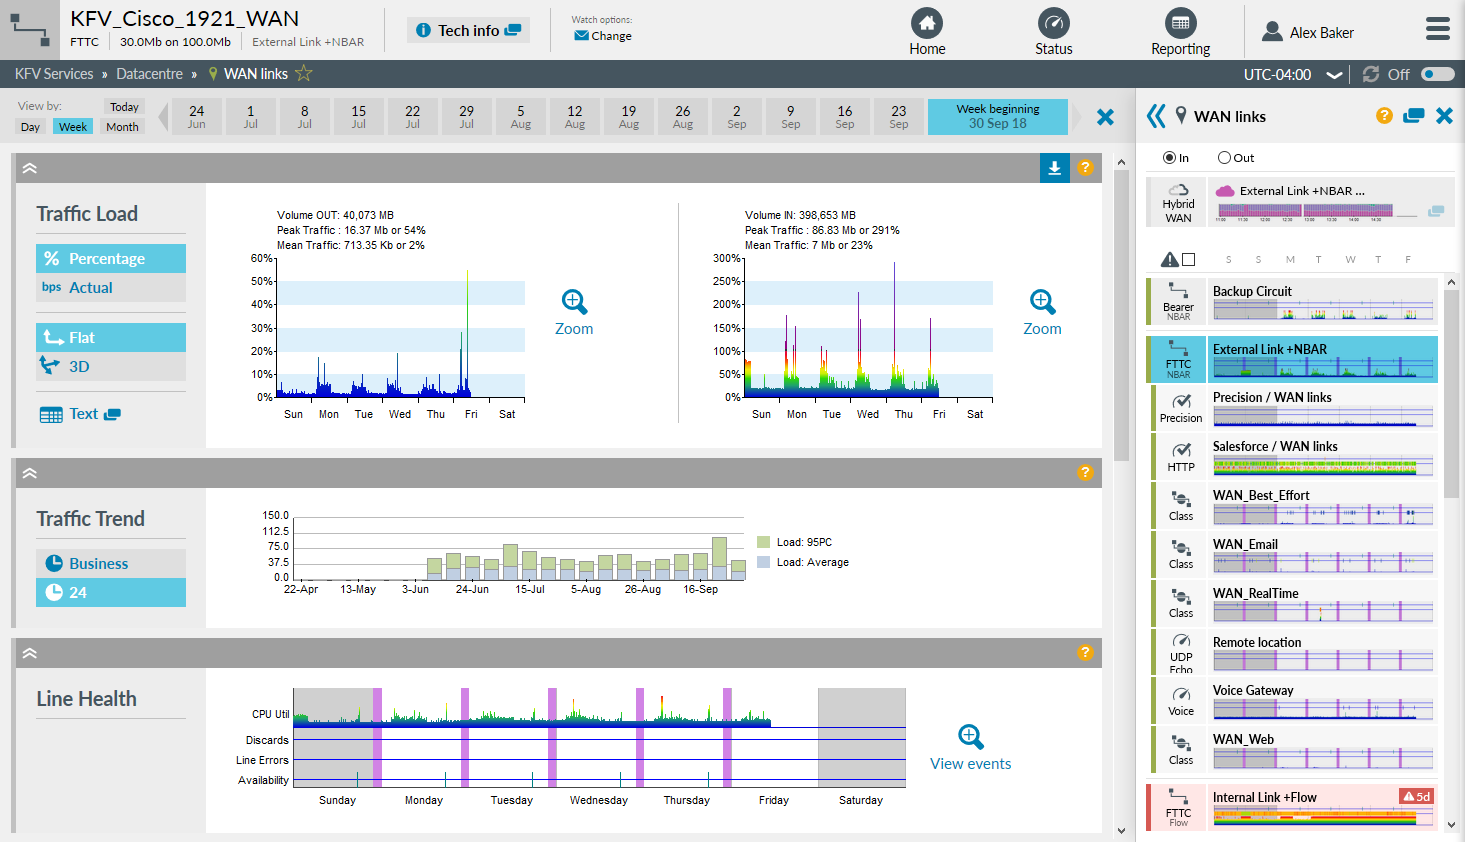Collapse the Traffic Load section

tap(30, 168)
